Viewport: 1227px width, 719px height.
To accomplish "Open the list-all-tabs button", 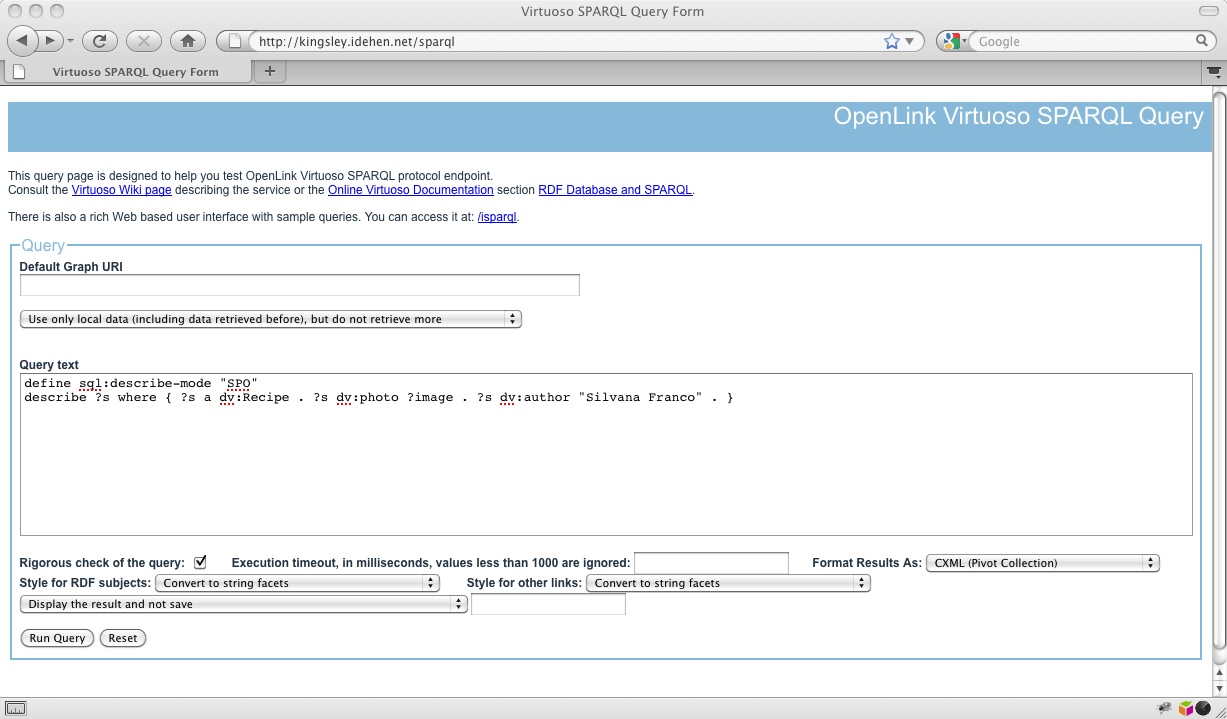I will (x=1214, y=71).
